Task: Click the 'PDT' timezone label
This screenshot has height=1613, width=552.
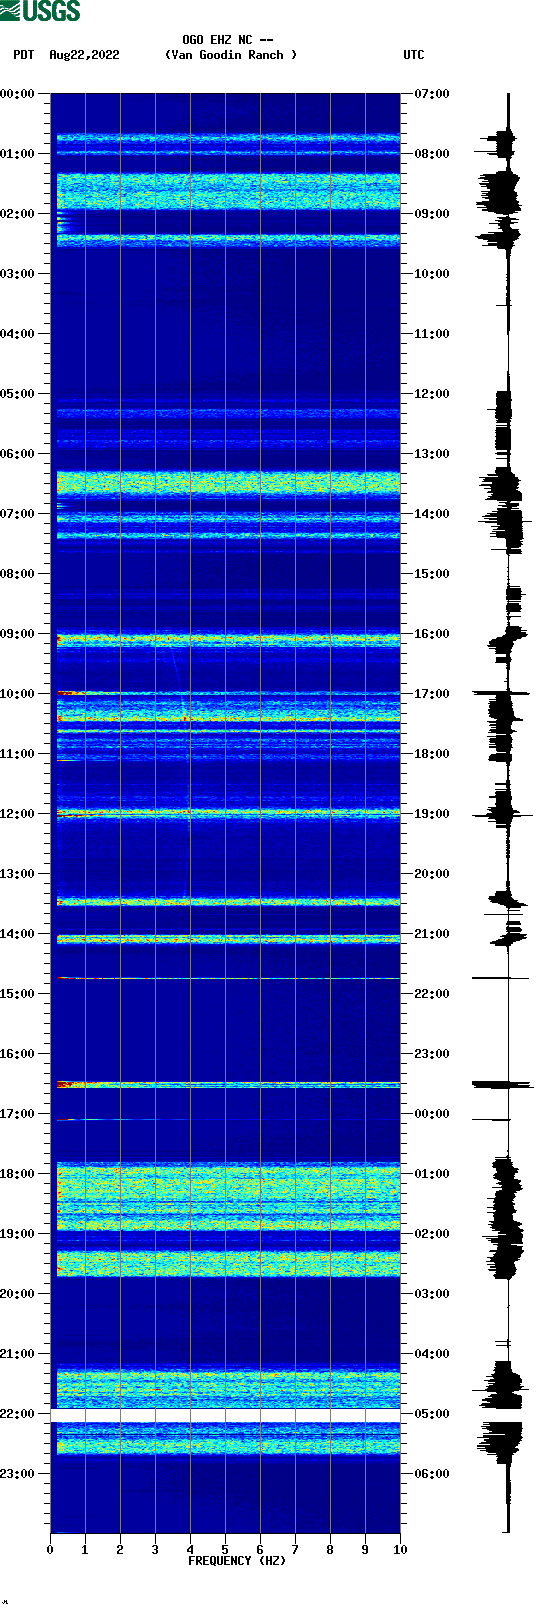Action: click(24, 55)
